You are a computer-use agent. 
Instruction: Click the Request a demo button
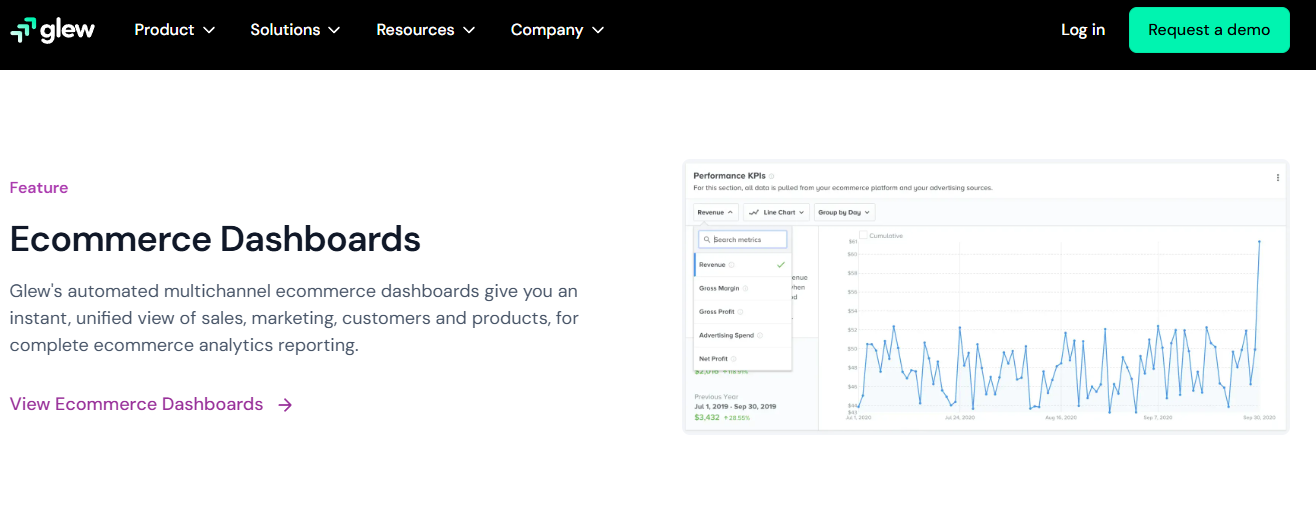click(x=1209, y=30)
